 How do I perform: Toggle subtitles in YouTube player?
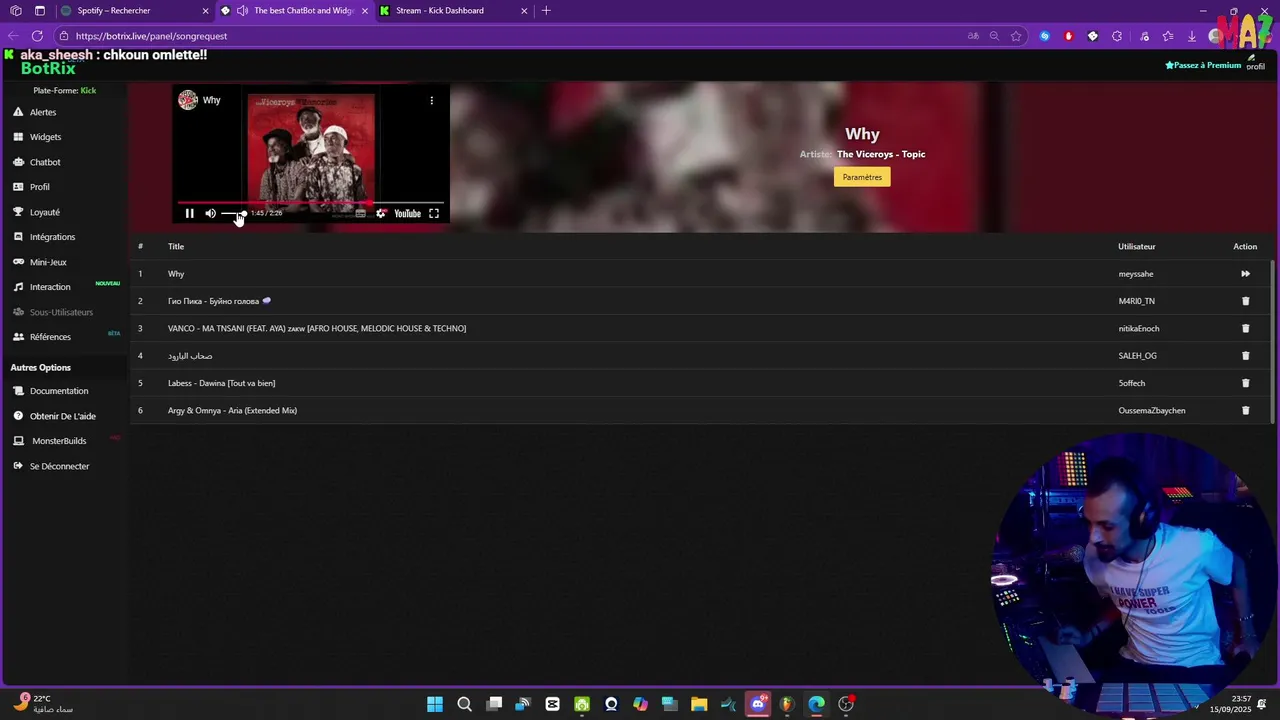click(360, 213)
